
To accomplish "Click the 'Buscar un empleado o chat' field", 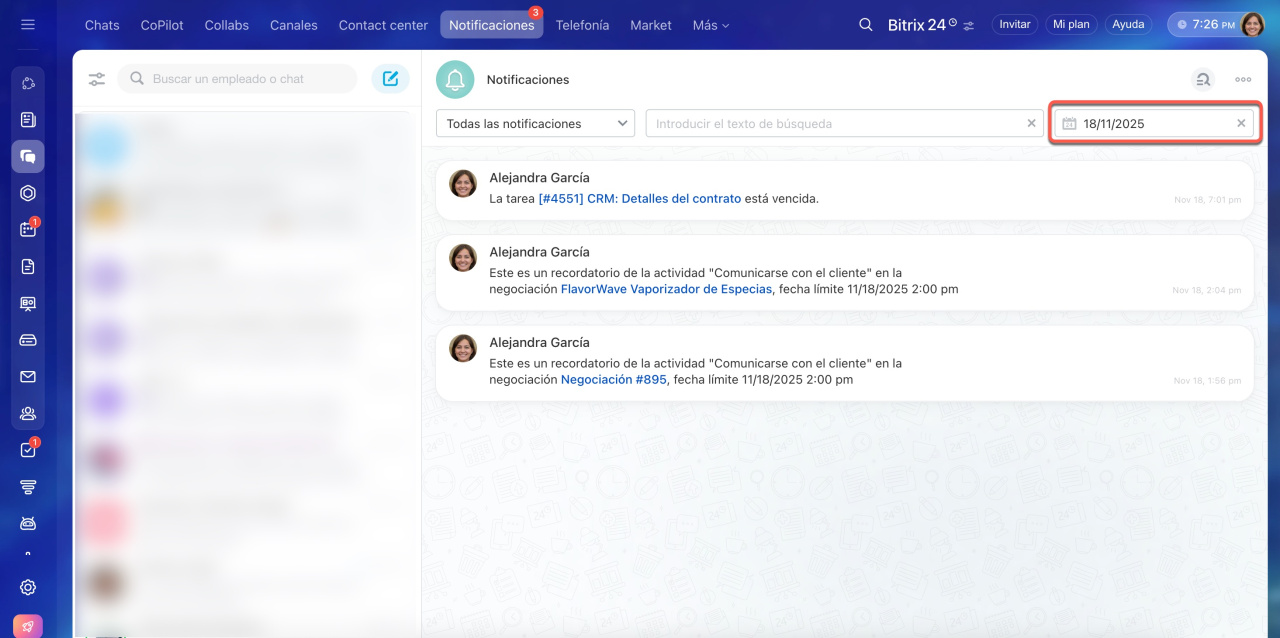I will 245,79.
